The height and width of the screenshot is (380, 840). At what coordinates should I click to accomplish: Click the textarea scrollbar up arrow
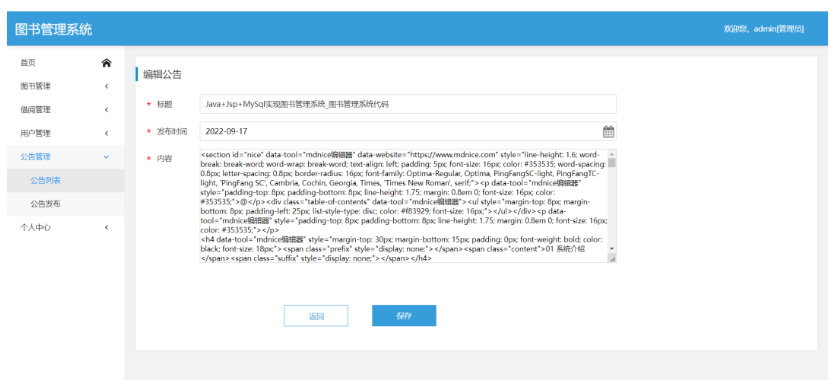[x=612, y=153]
